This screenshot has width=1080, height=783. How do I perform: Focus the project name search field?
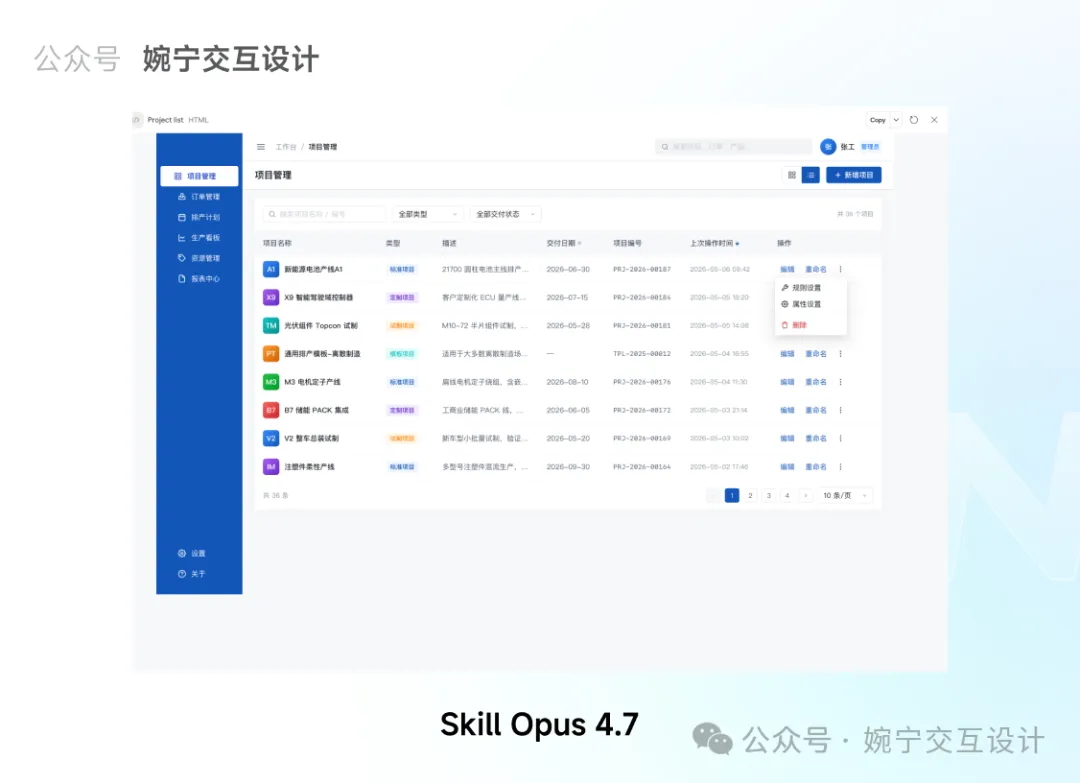pyautogui.click(x=324, y=214)
